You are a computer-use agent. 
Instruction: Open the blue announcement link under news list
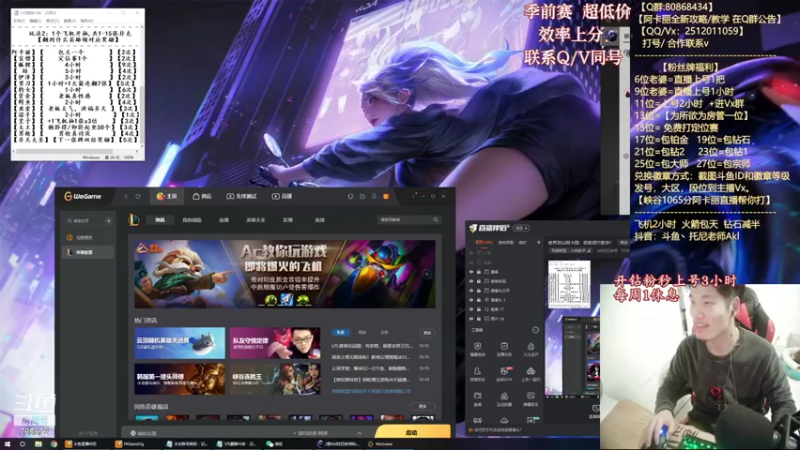tap(371, 391)
